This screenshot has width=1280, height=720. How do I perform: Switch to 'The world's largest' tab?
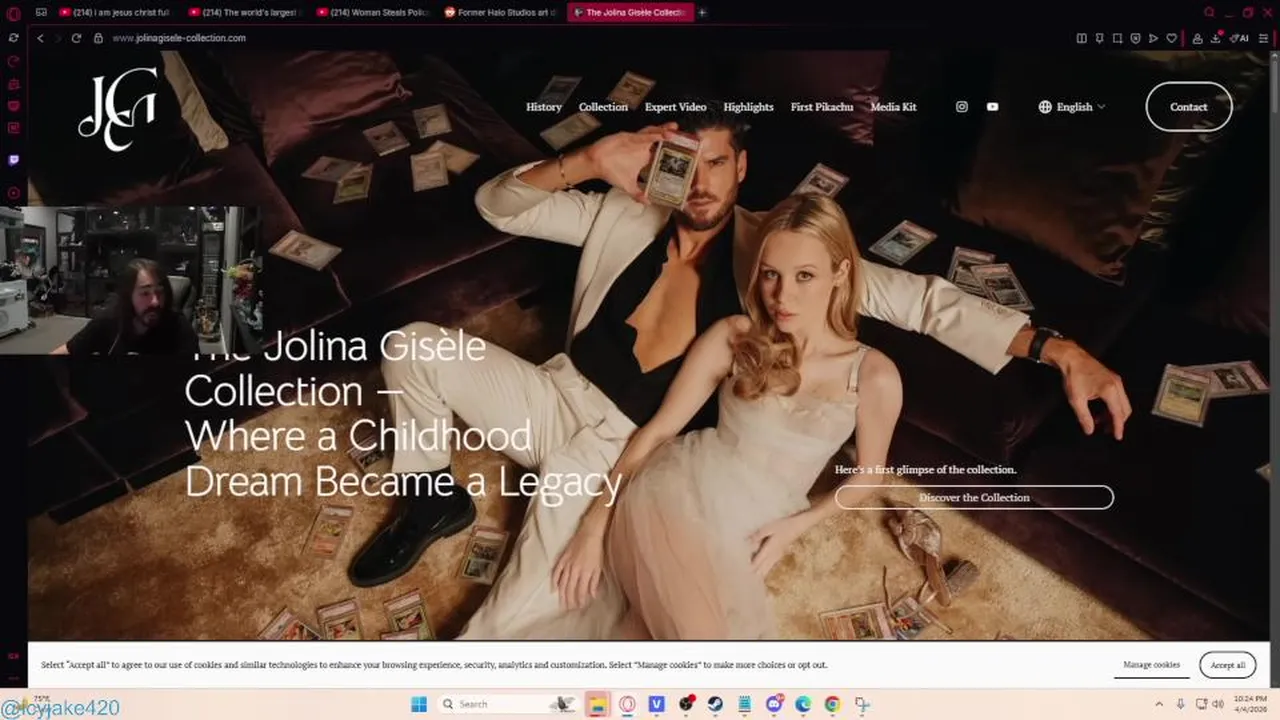pyautogui.click(x=245, y=13)
